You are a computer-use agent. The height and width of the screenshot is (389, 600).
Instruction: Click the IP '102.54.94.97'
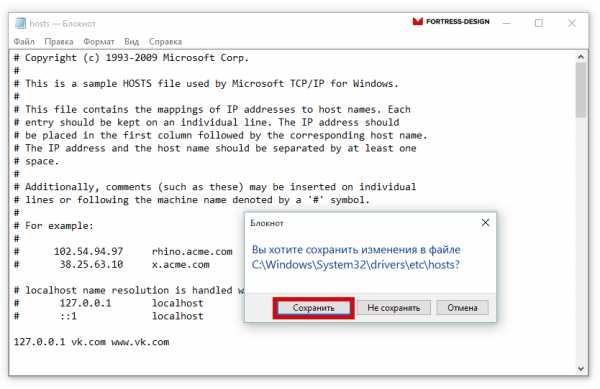[x=88, y=252]
